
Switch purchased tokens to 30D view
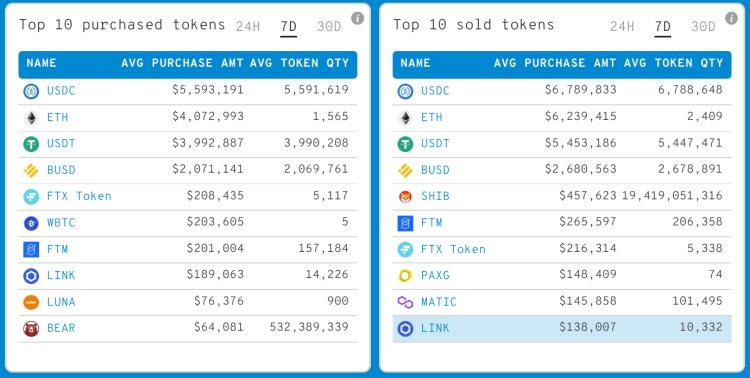329,26
